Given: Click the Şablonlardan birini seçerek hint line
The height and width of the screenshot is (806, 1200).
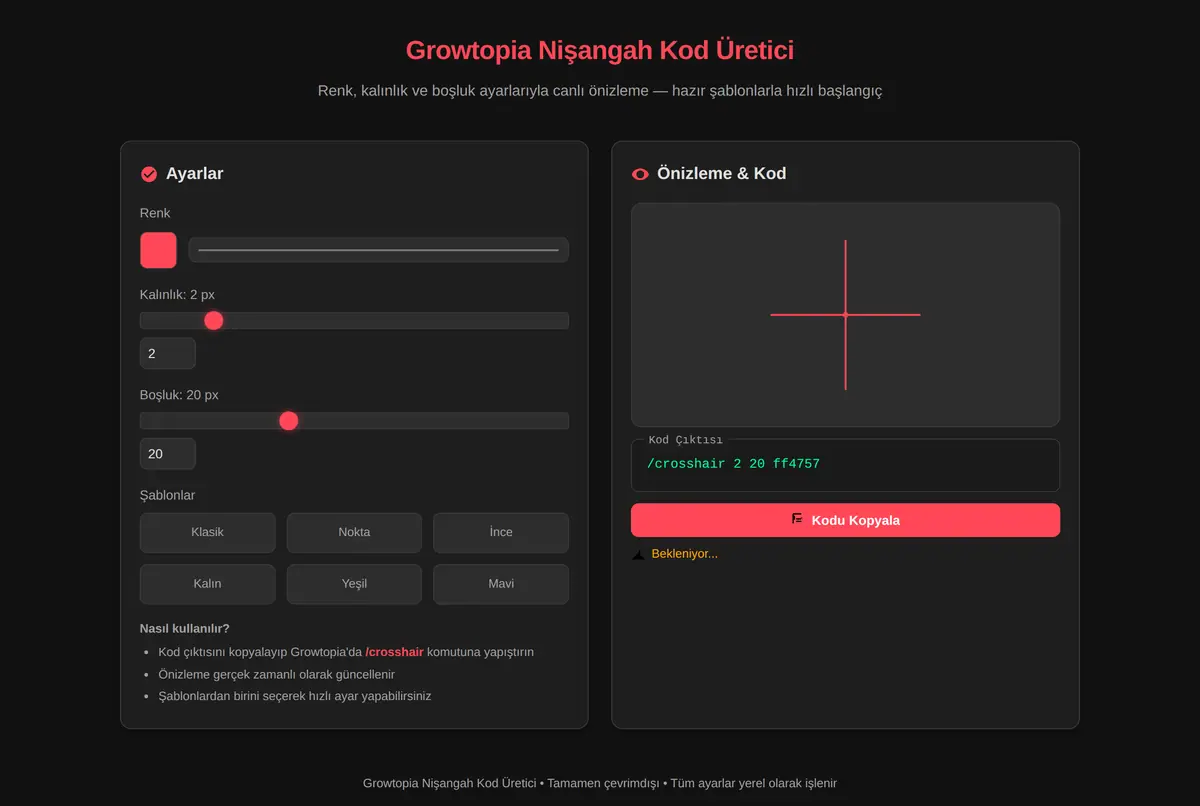Looking at the screenshot, I should (295, 696).
